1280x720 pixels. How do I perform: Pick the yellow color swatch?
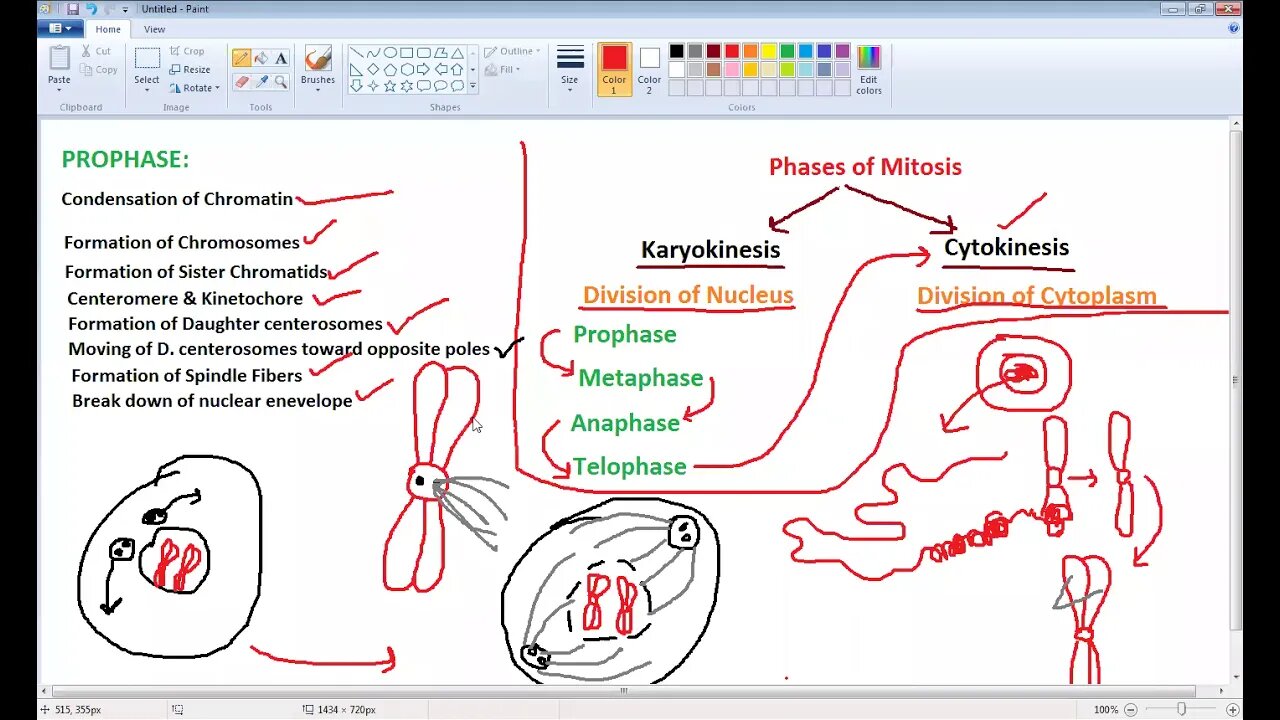pyautogui.click(x=769, y=52)
